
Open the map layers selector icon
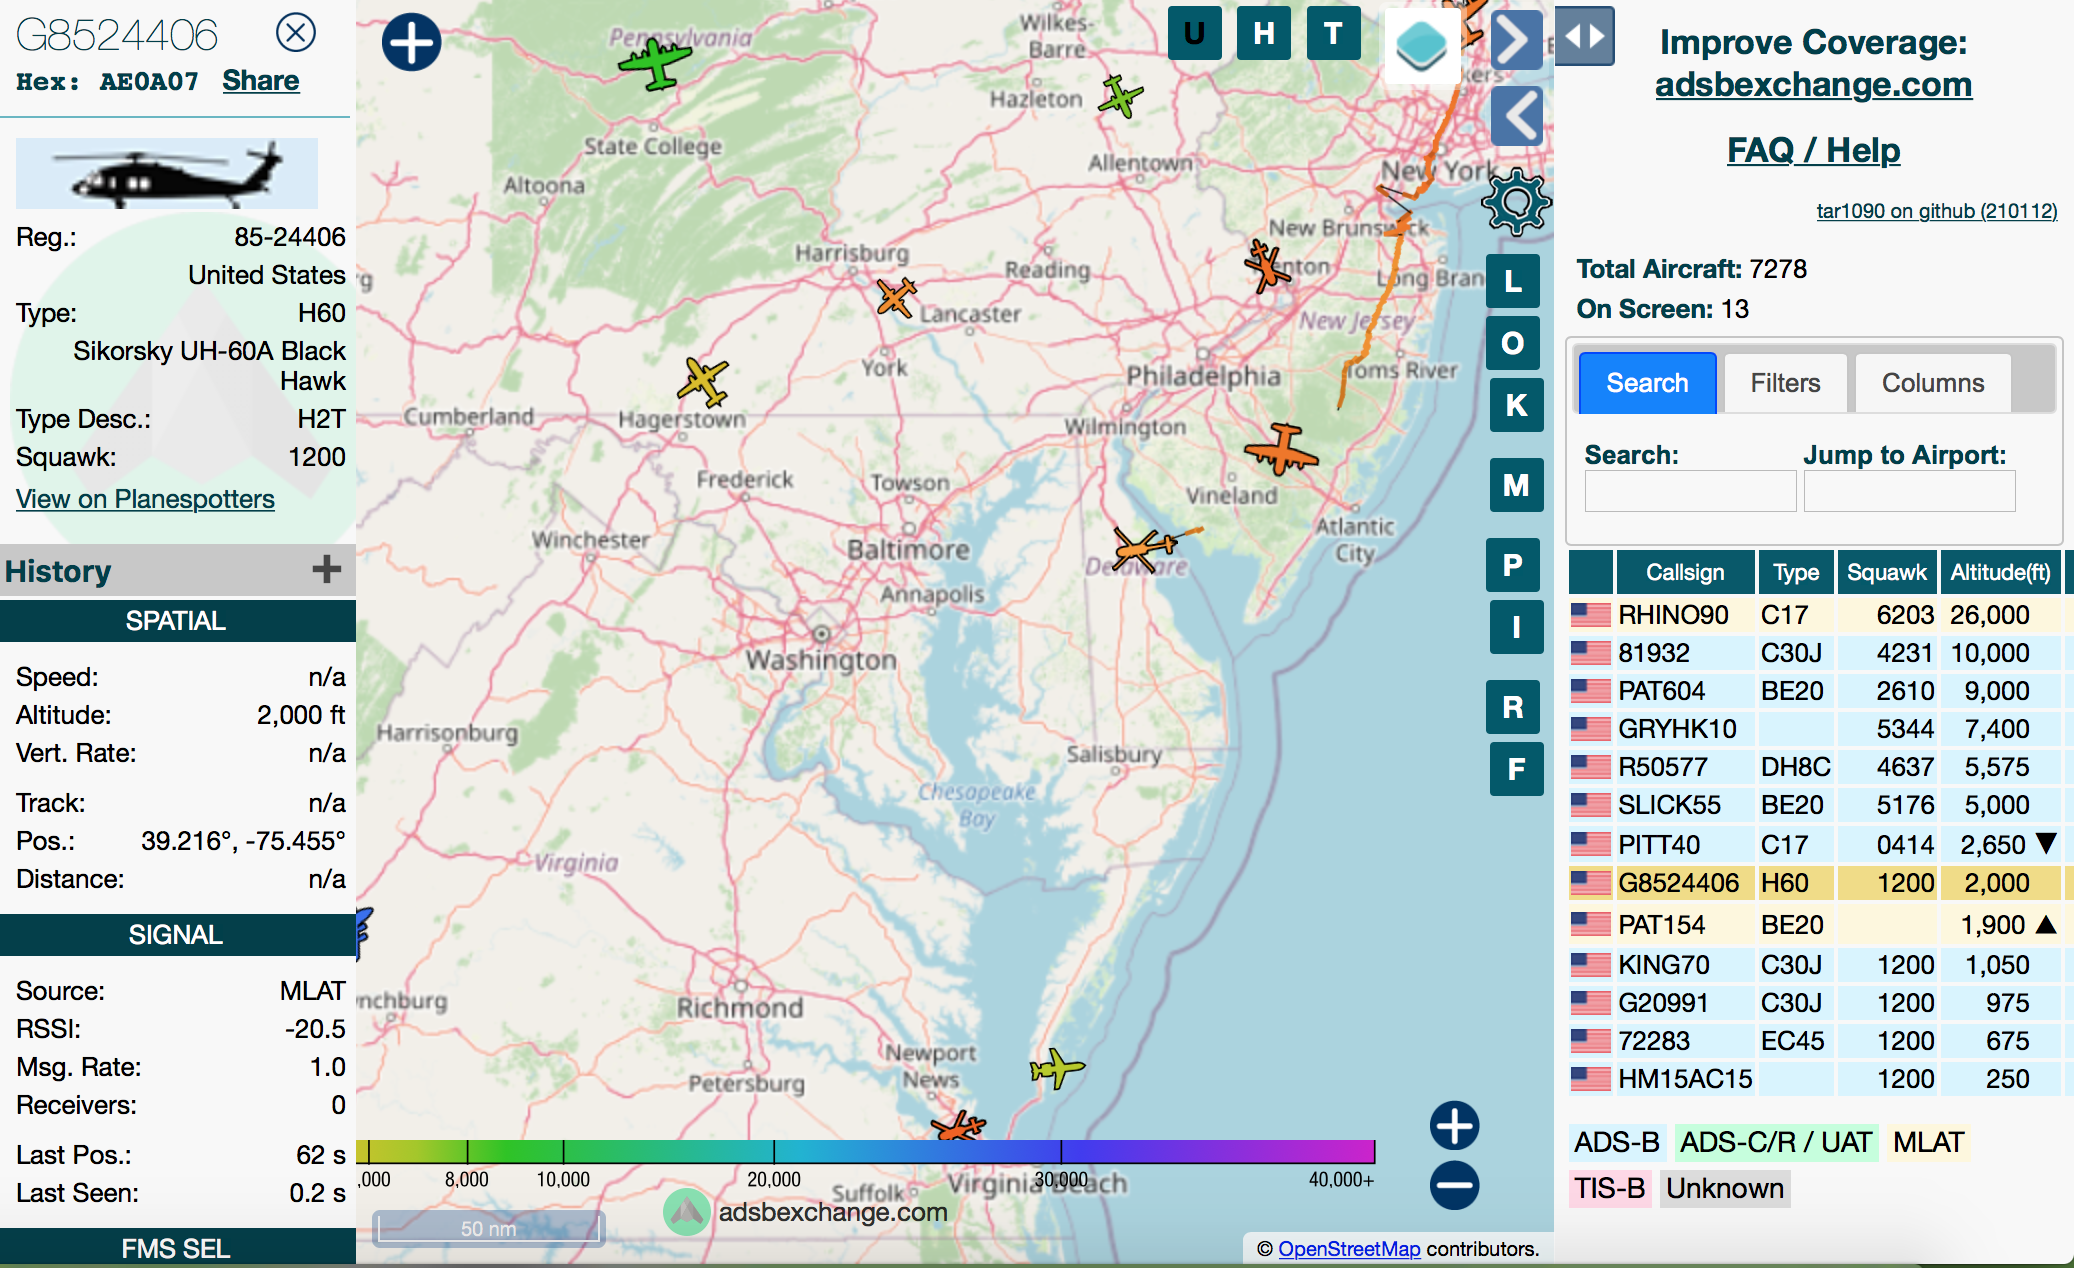pos(1421,45)
